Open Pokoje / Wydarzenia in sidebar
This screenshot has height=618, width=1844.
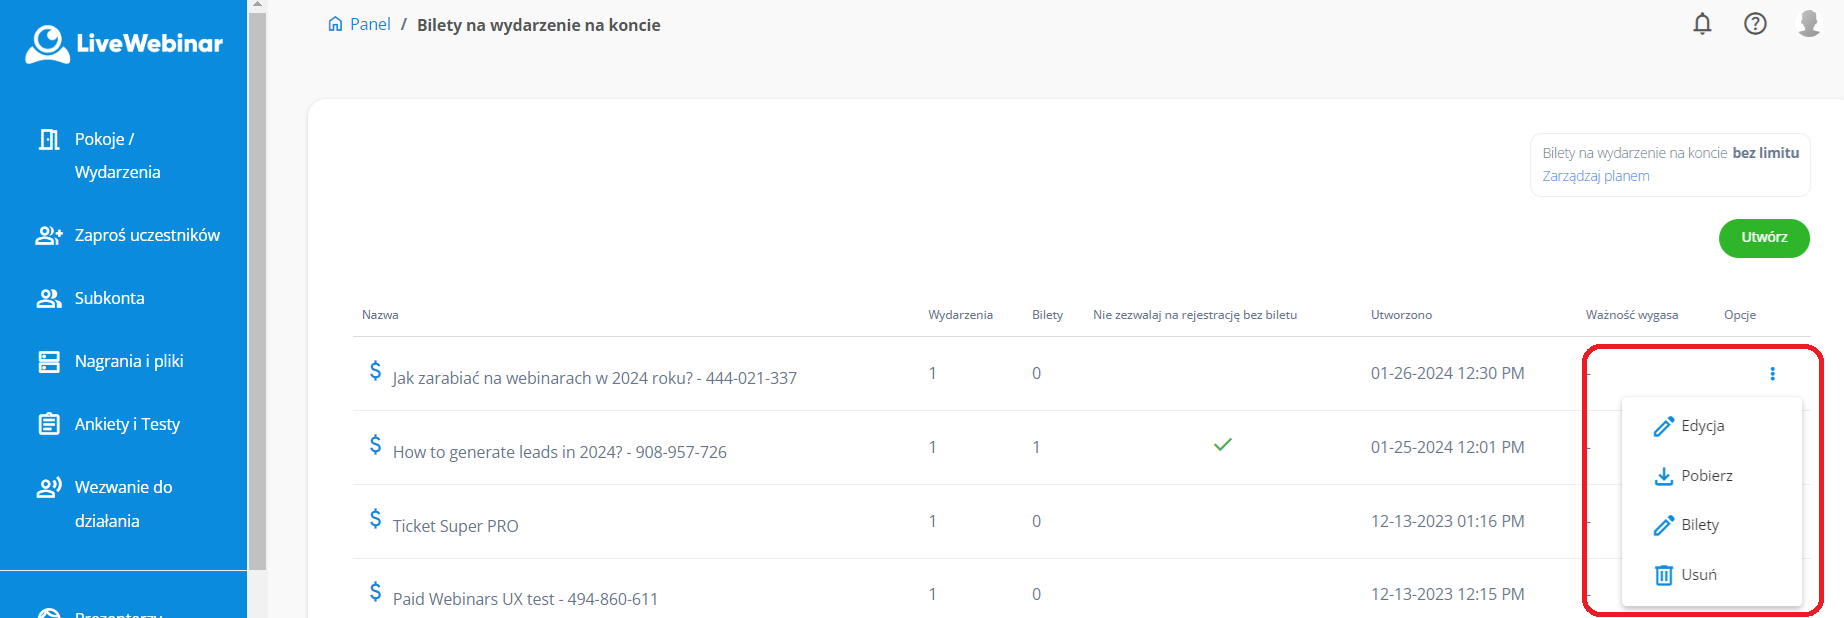[116, 155]
